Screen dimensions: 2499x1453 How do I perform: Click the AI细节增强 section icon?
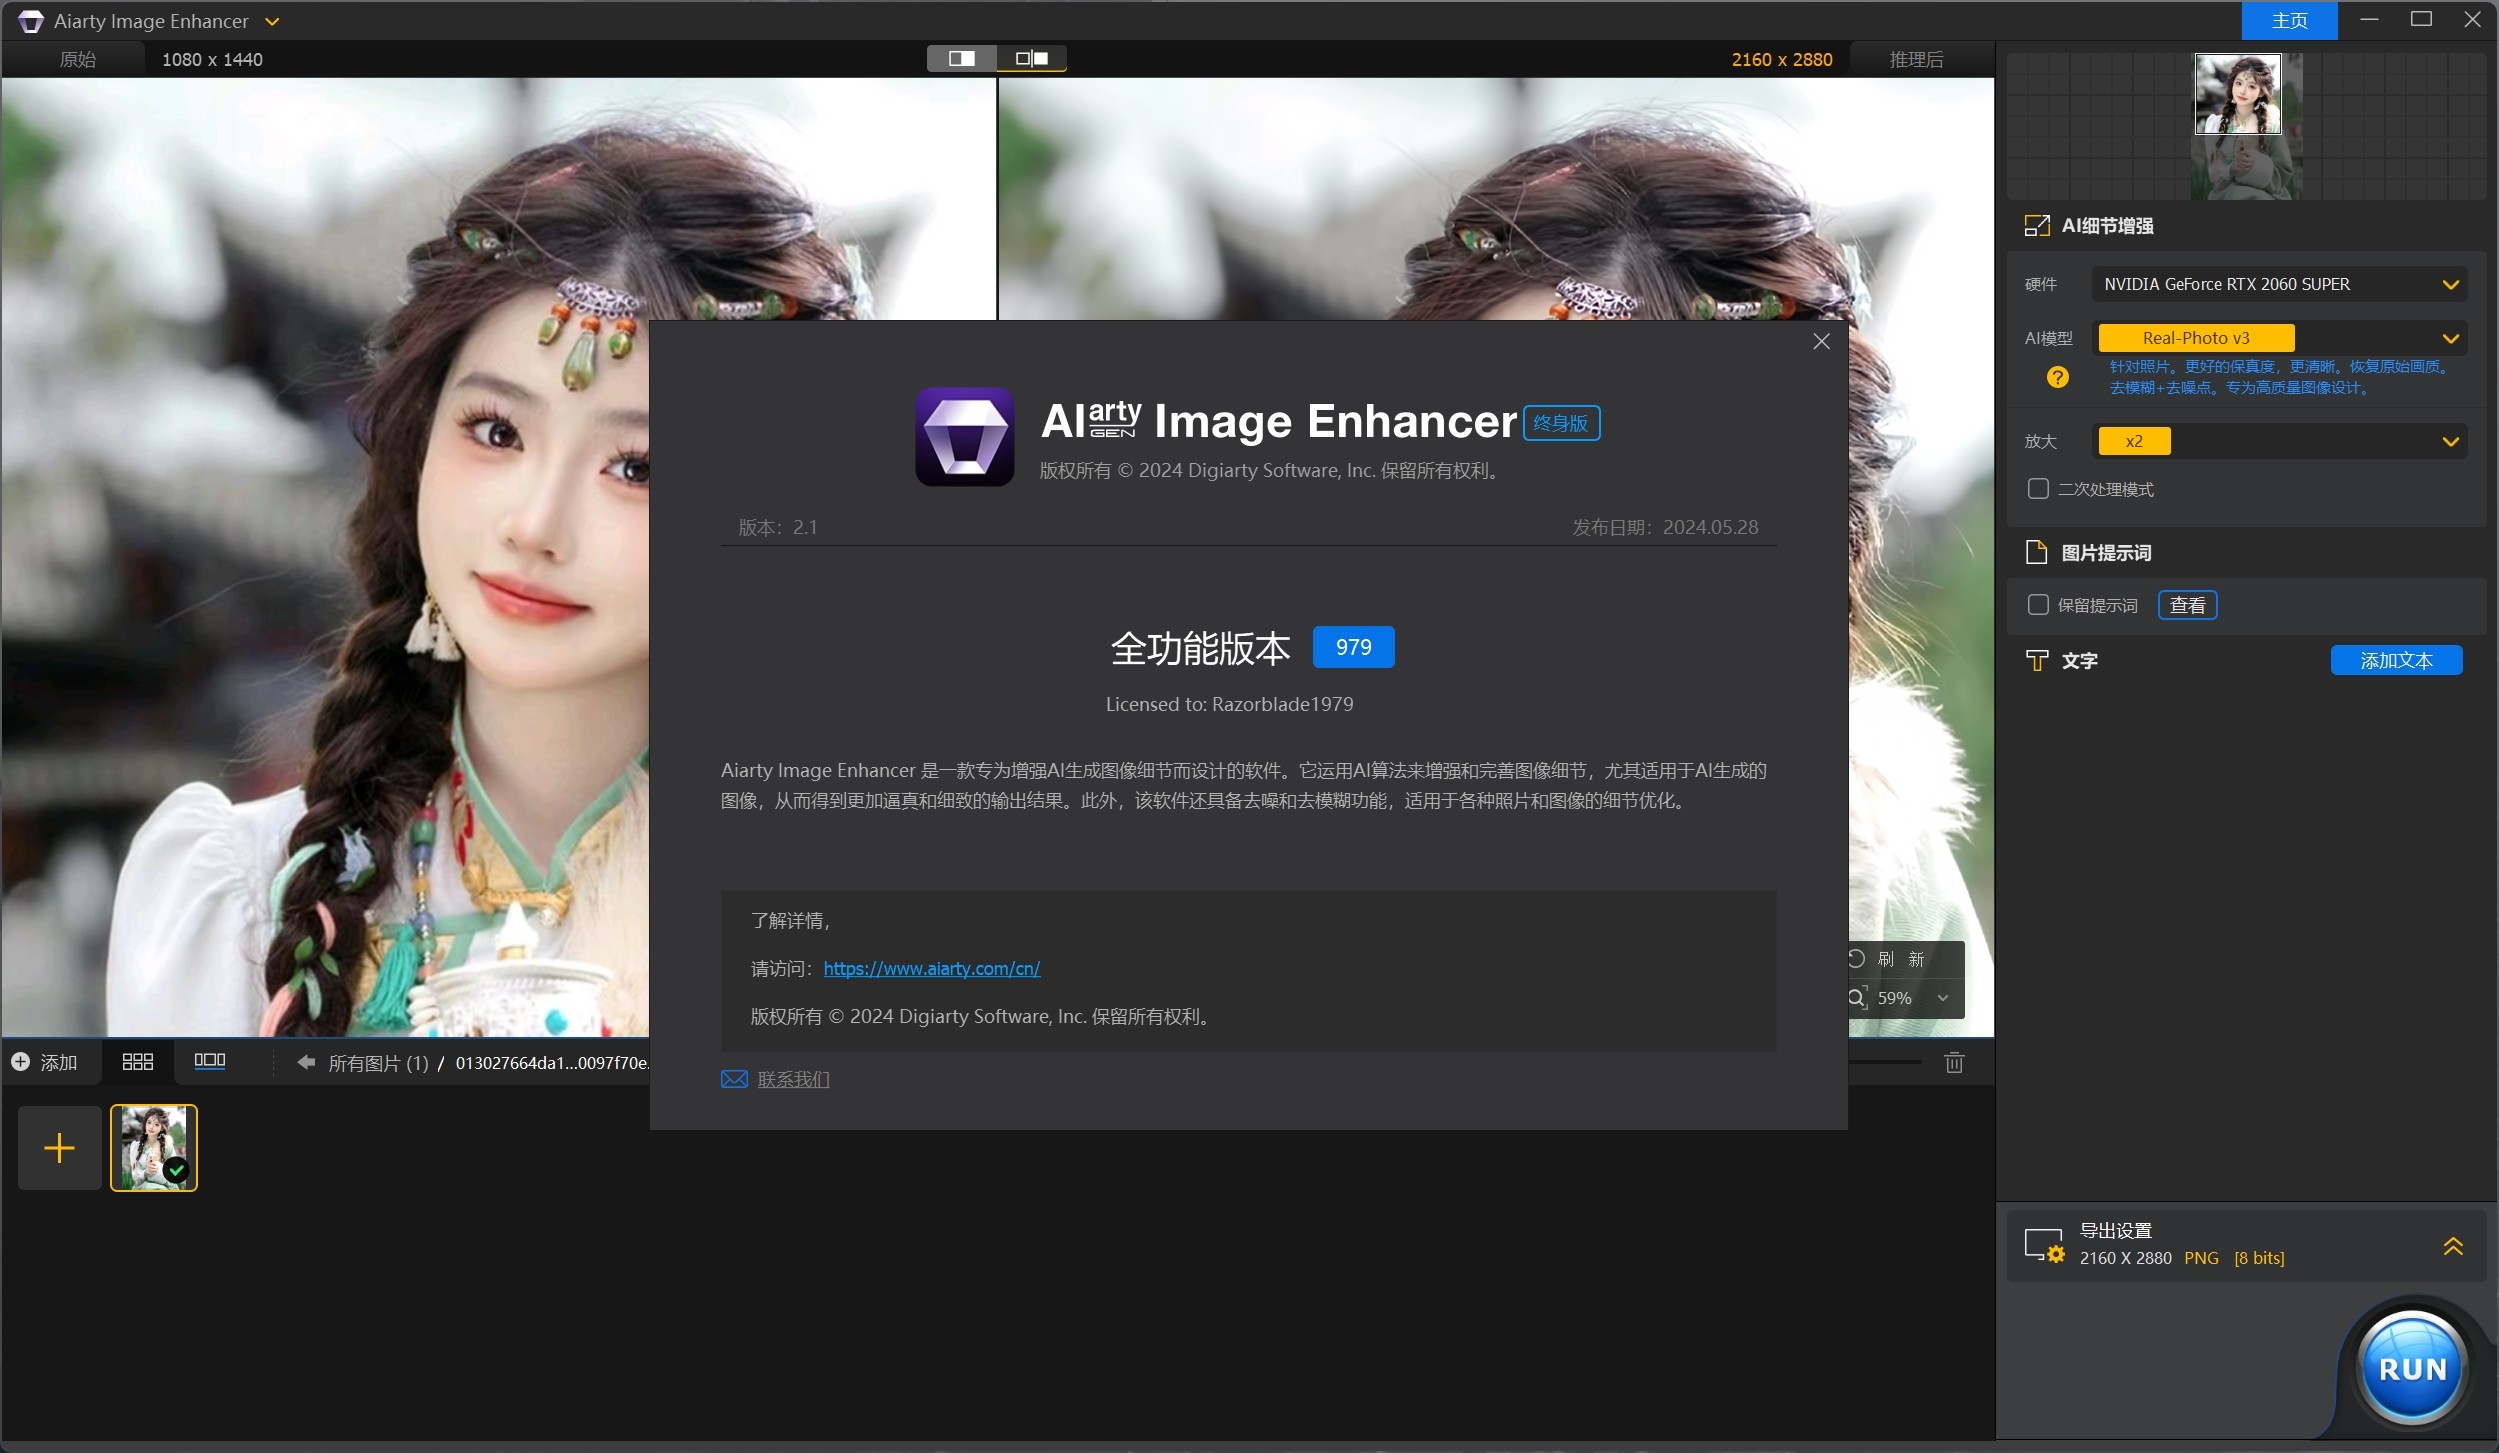(x=2036, y=226)
